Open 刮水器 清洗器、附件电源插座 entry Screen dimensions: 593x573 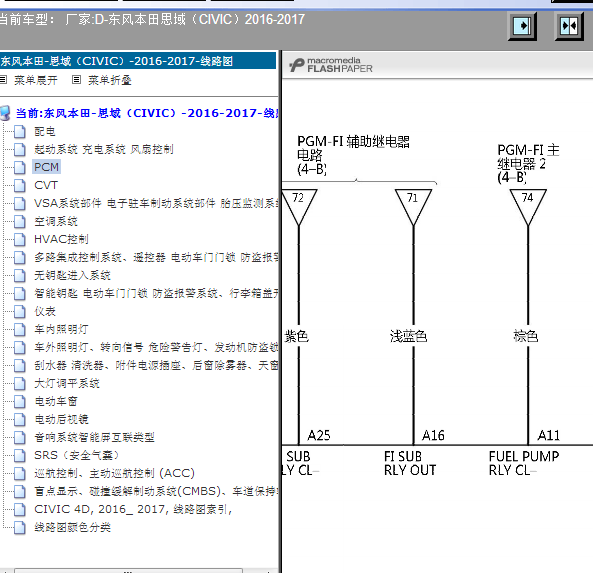156,365
